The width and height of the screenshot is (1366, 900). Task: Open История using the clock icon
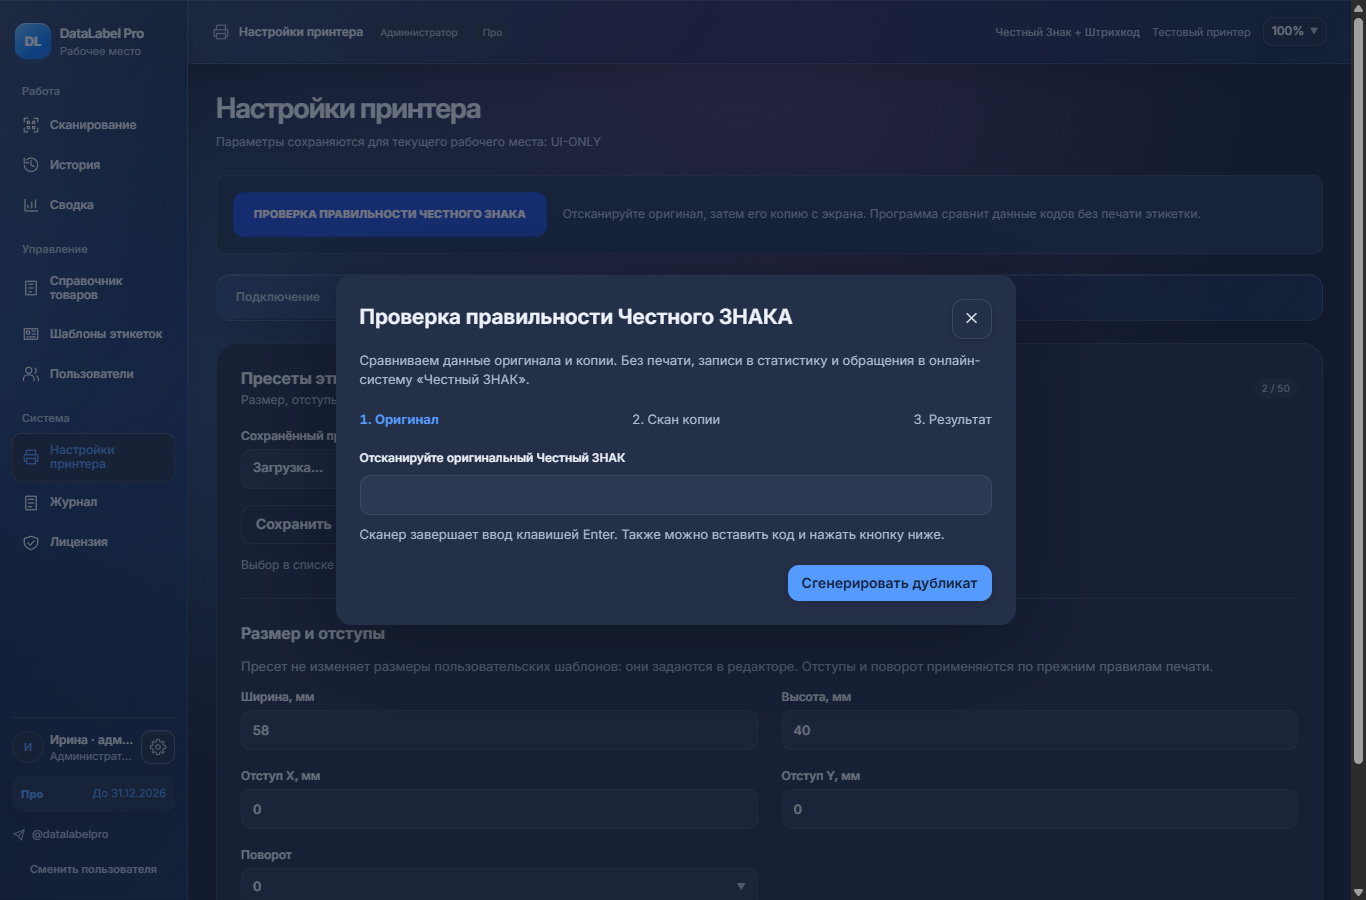[31, 165]
